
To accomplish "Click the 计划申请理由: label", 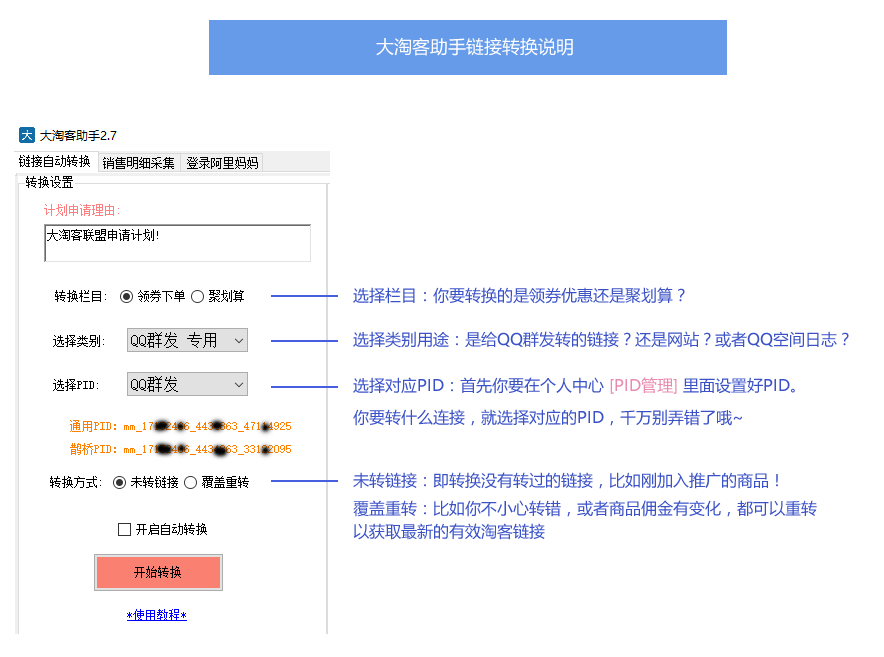I will (x=82, y=210).
